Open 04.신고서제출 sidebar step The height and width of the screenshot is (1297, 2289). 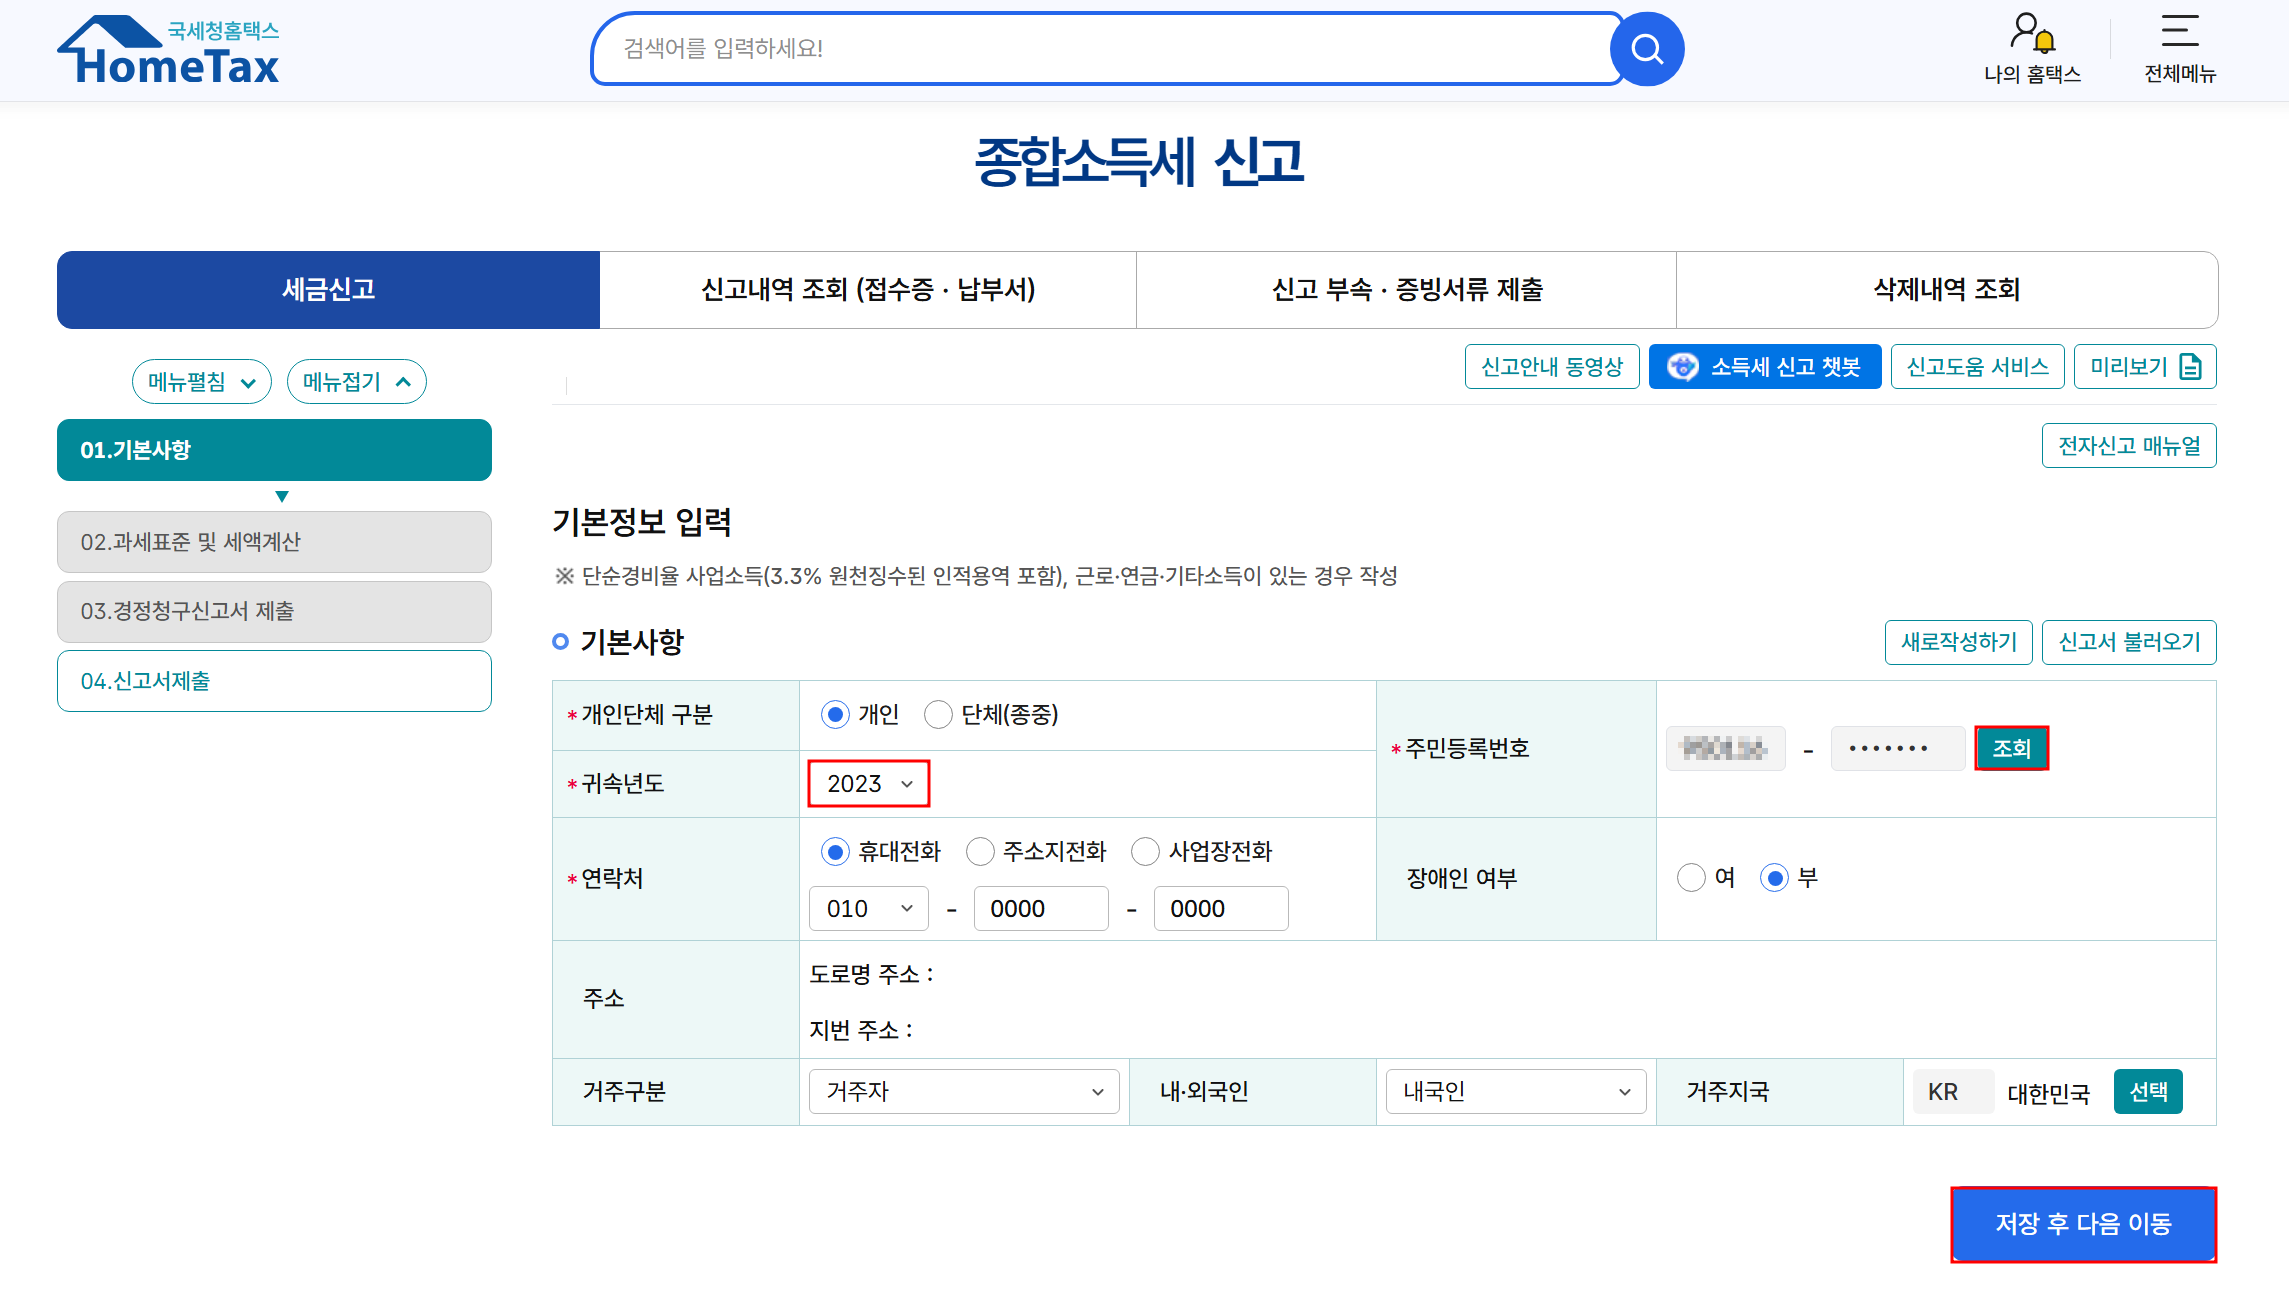point(274,681)
